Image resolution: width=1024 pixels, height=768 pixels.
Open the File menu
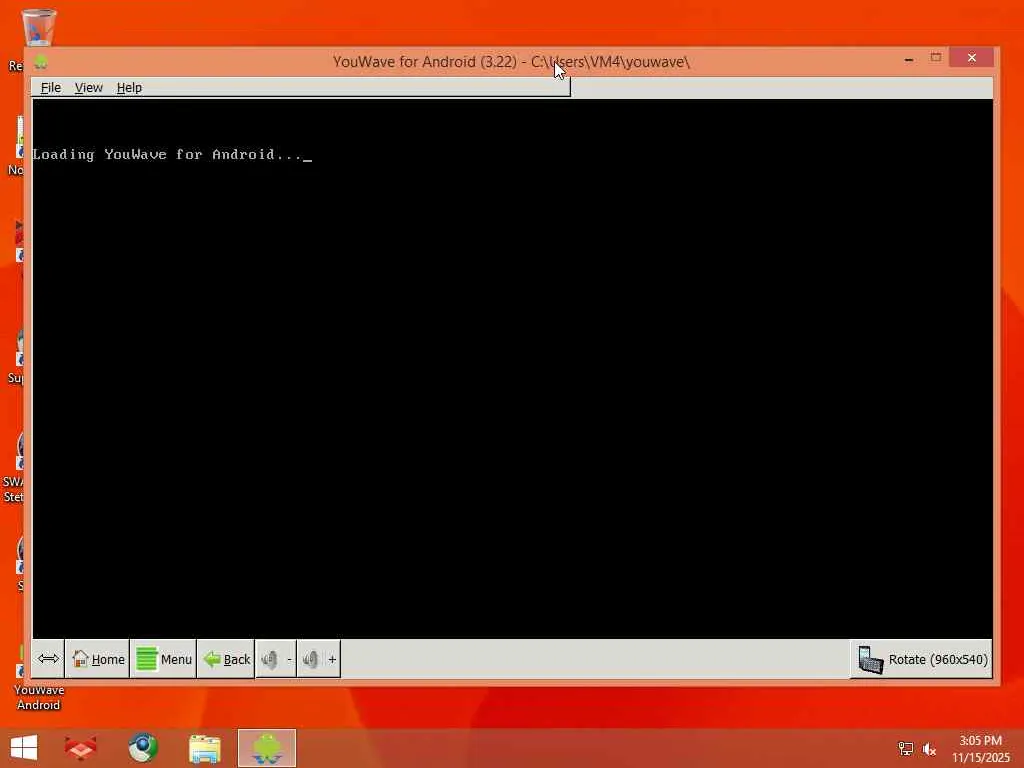(x=50, y=88)
